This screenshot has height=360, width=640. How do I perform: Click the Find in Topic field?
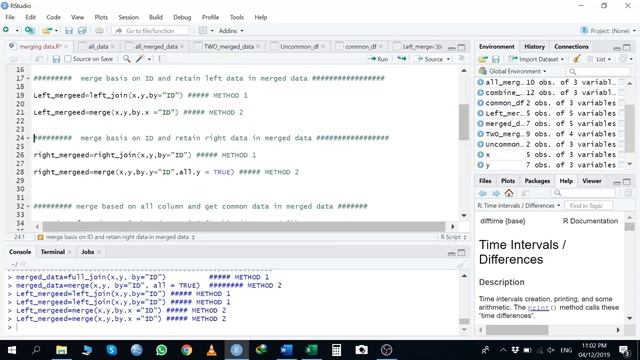(x=588, y=205)
